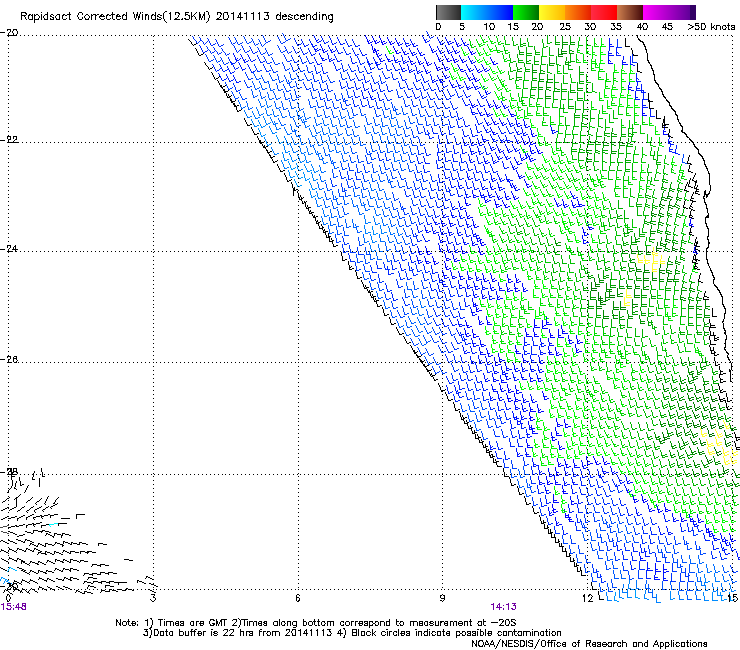Click the 'Black circles indicate possible contamination' note
The width and height of the screenshot is (740, 650).
pyautogui.click(x=456, y=633)
